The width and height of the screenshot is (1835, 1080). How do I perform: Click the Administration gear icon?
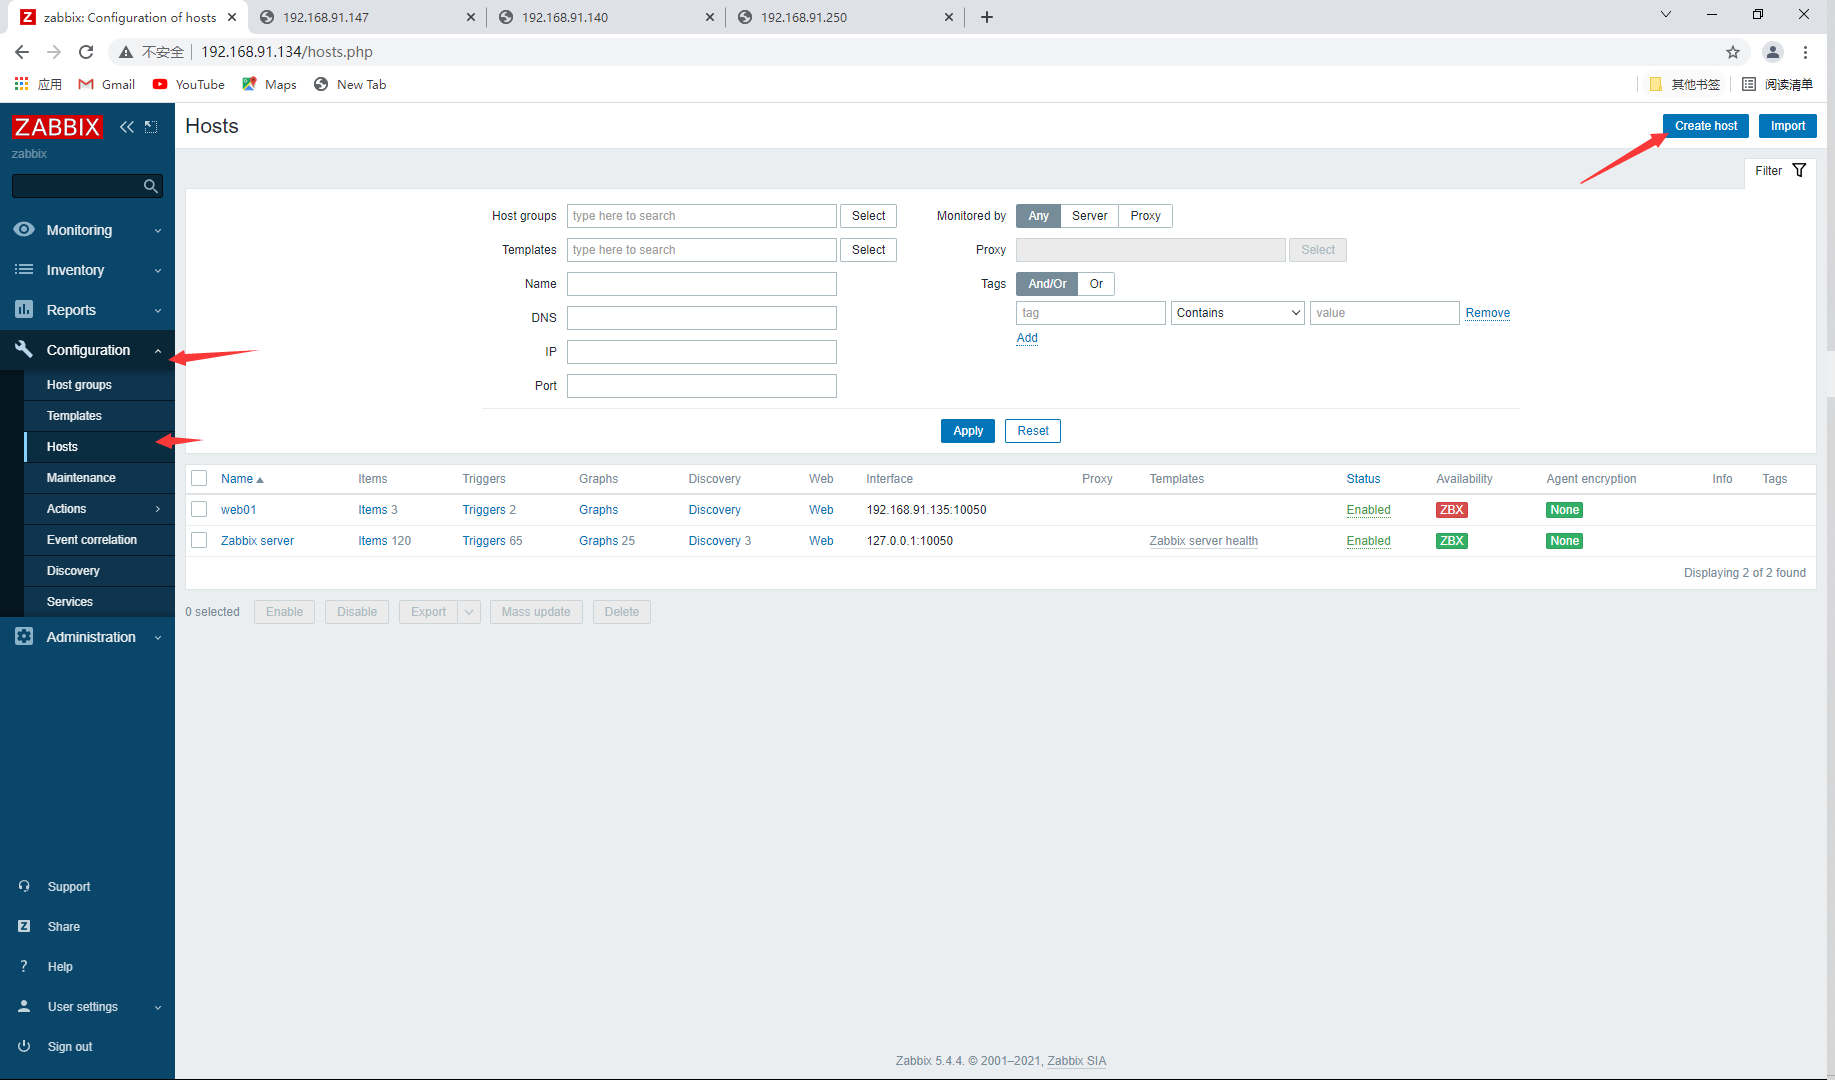point(24,636)
